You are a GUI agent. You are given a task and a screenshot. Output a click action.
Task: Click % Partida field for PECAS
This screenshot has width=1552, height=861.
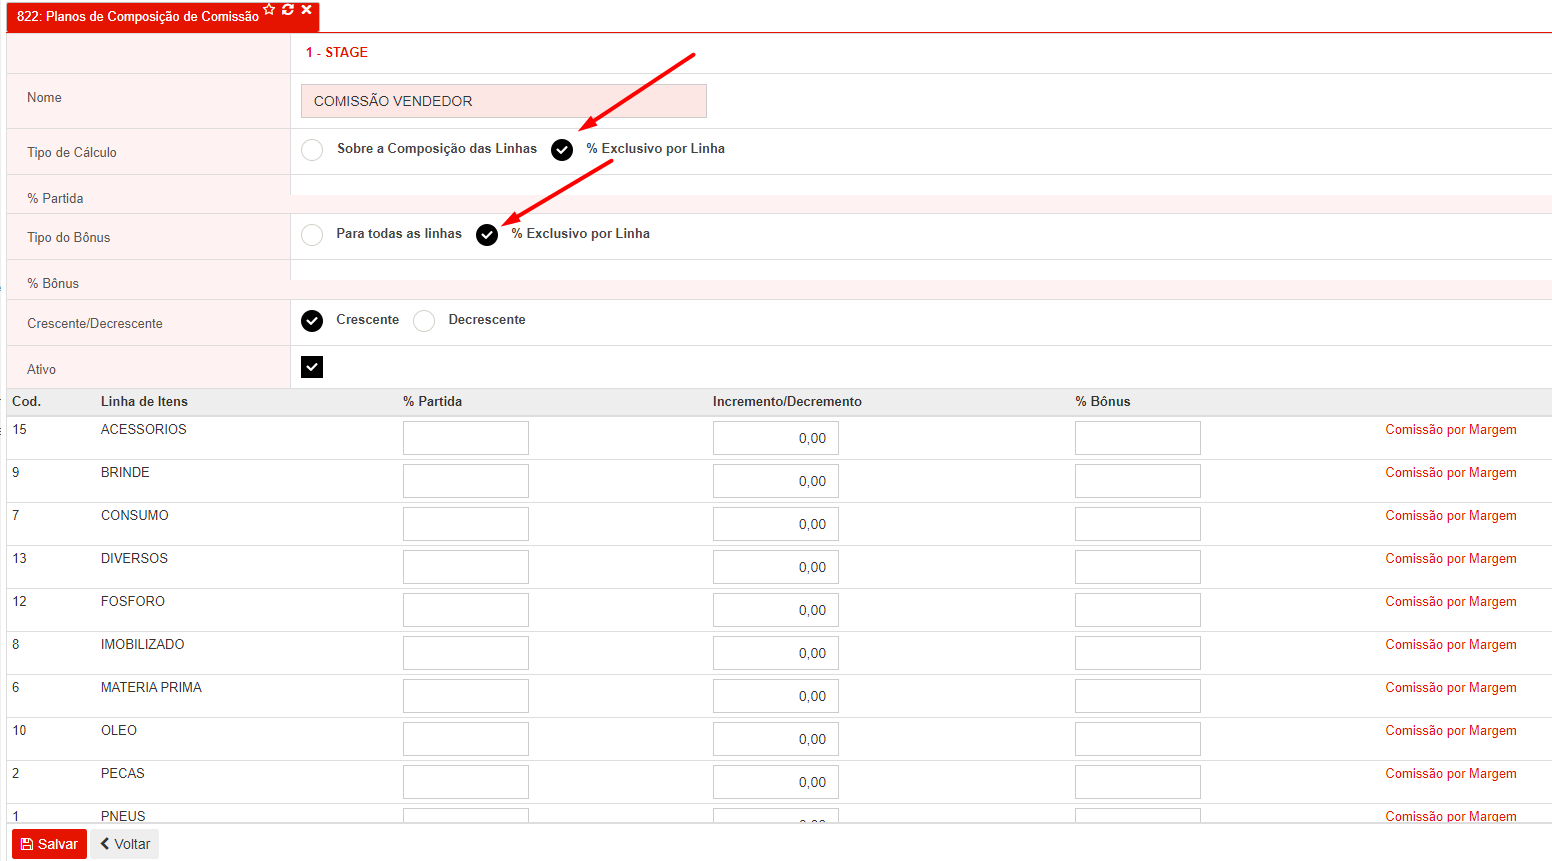pos(466,782)
